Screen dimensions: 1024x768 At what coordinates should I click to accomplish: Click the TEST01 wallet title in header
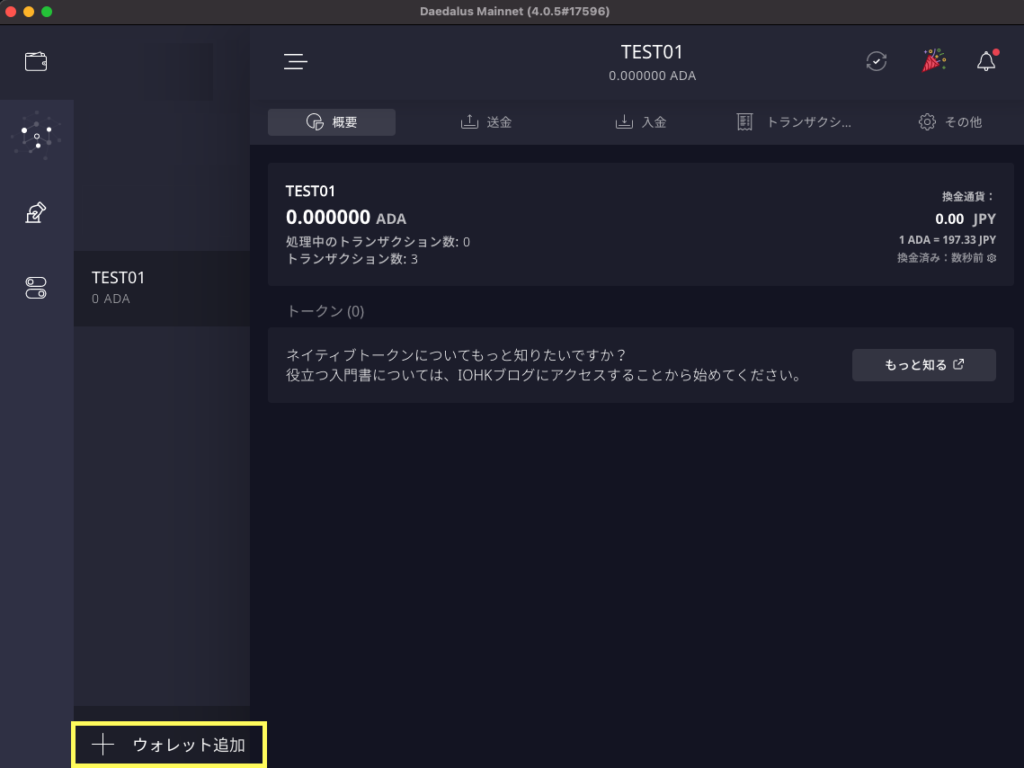(x=651, y=53)
